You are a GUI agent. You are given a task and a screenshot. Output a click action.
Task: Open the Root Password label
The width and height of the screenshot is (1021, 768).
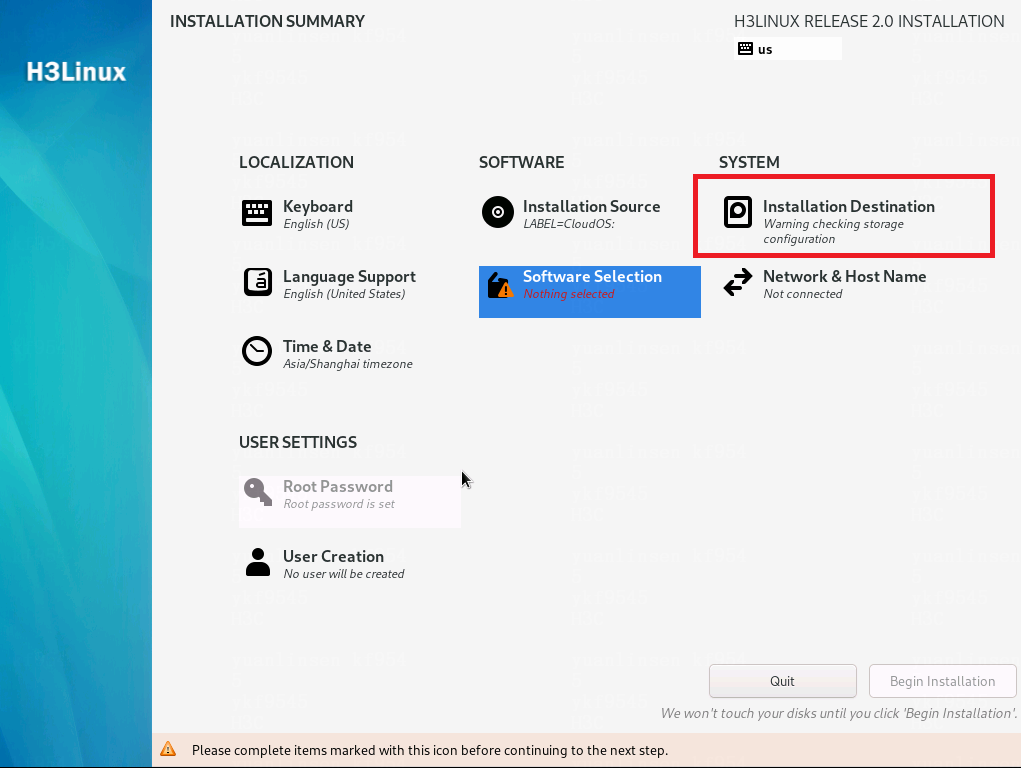click(x=337, y=487)
